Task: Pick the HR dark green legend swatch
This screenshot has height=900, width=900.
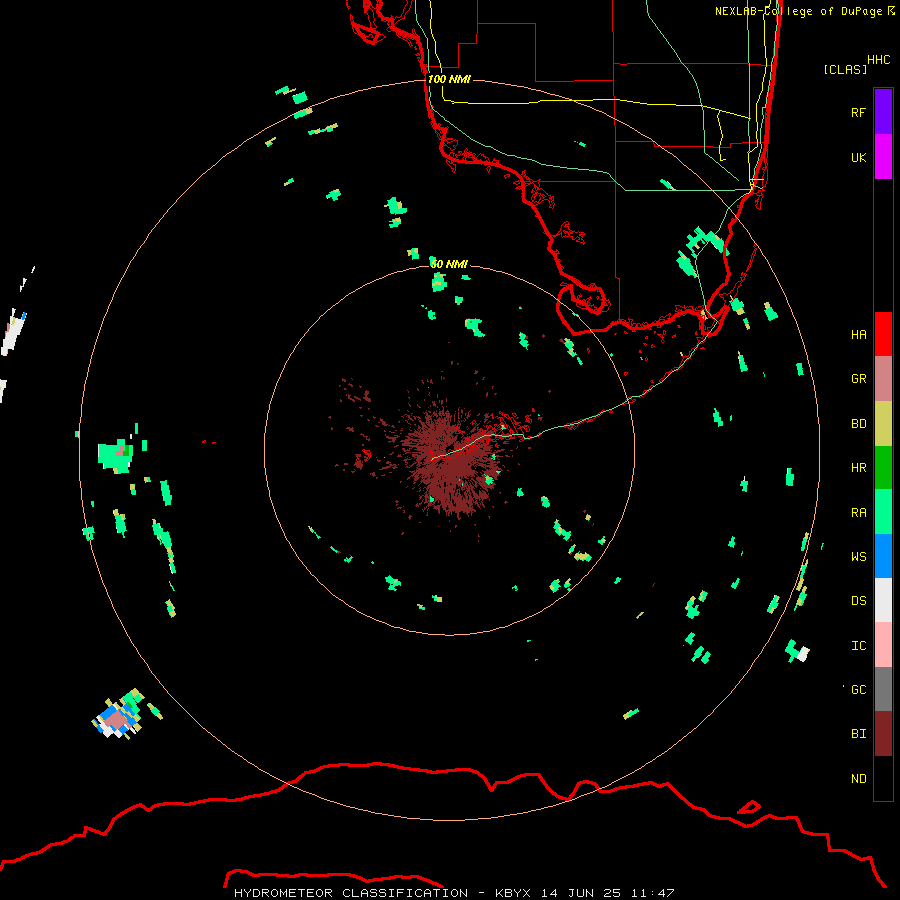Action: coord(883,468)
